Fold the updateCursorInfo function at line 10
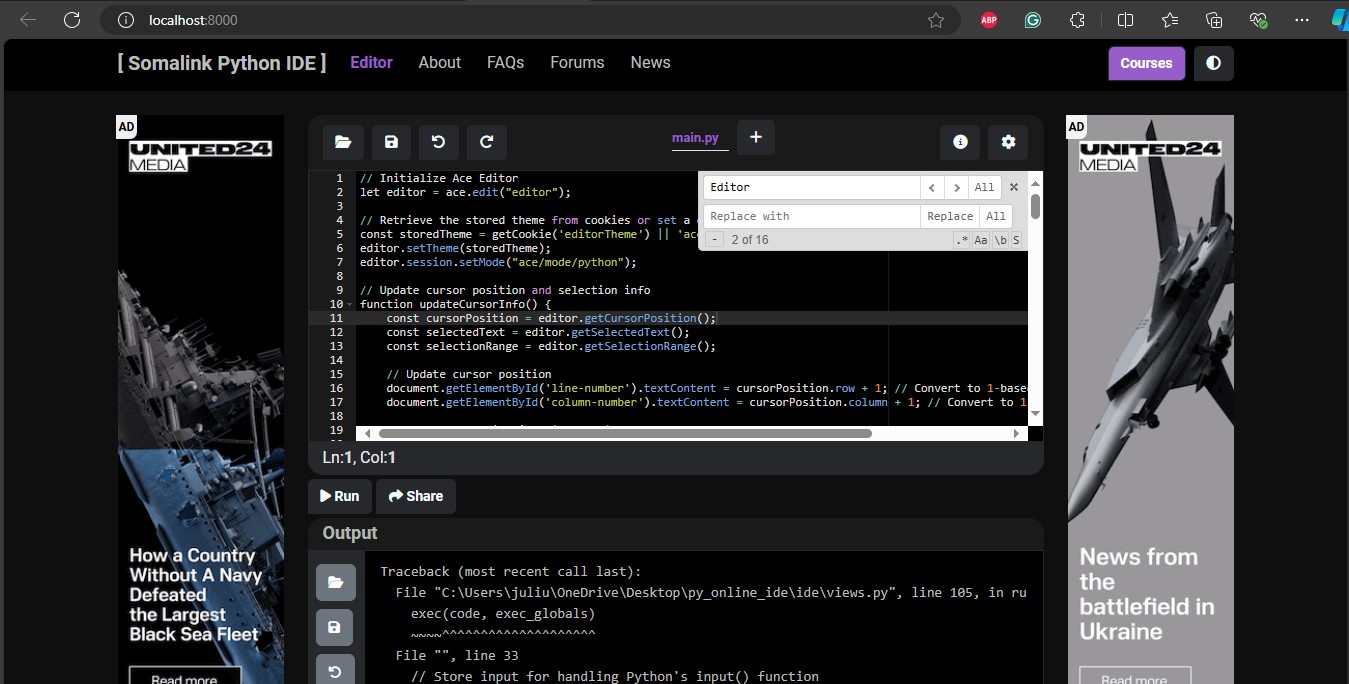This screenshot has width=1349, height=684. (x=350, y=304)
